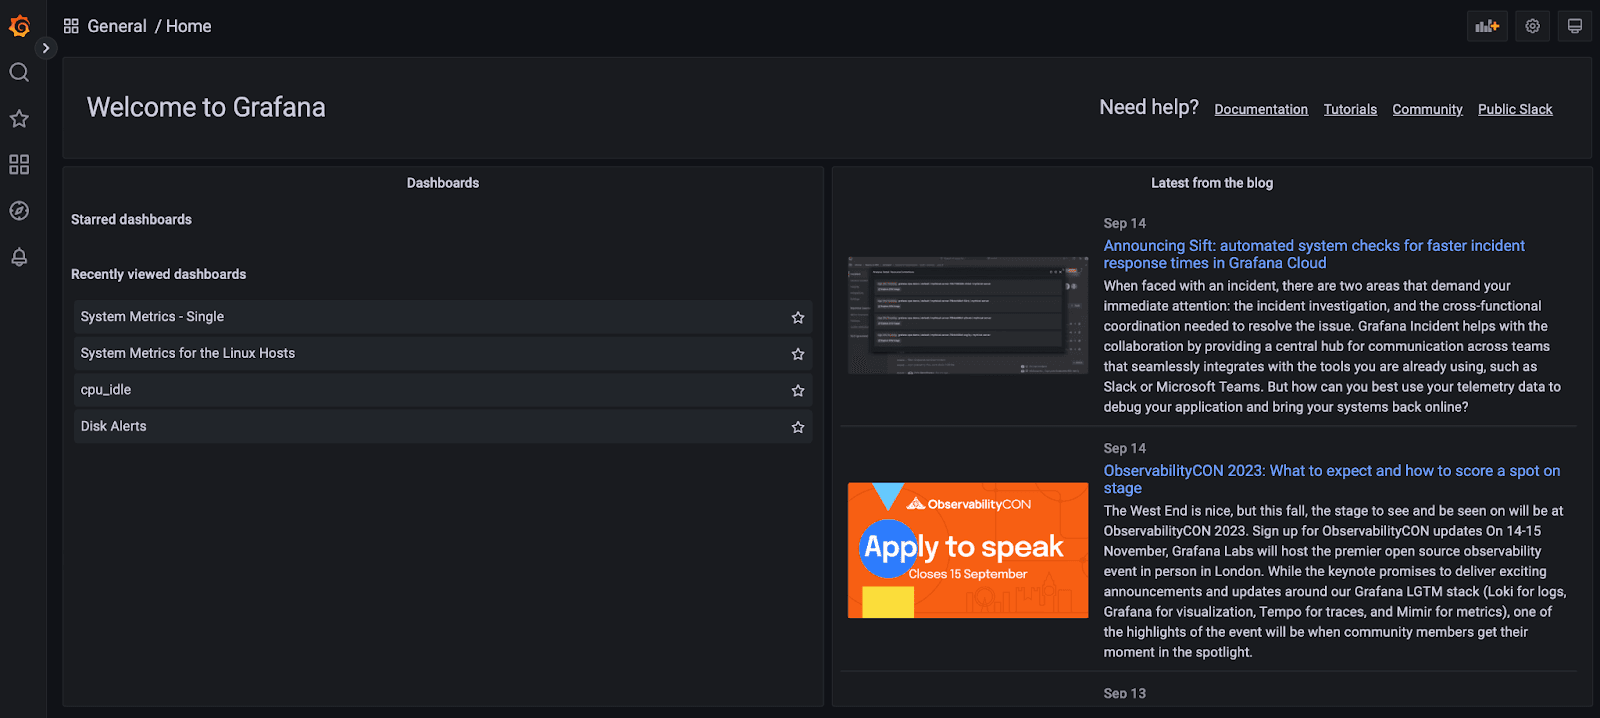The image size is (1600, 718).
Task: Open the Tutorials link
Action: click(x=1350, y=109)
